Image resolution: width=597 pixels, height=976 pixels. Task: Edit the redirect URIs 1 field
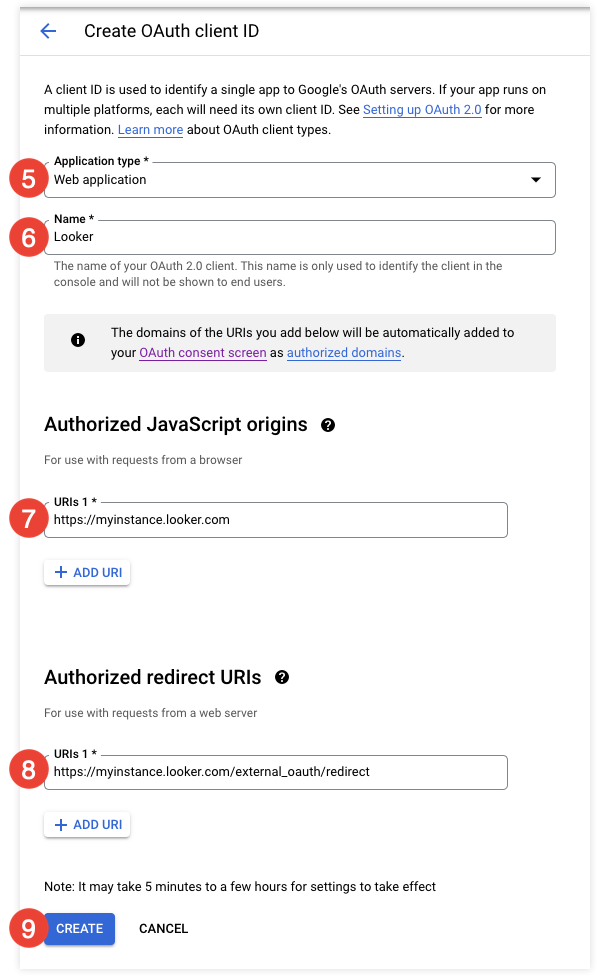(x=276, y=772)
